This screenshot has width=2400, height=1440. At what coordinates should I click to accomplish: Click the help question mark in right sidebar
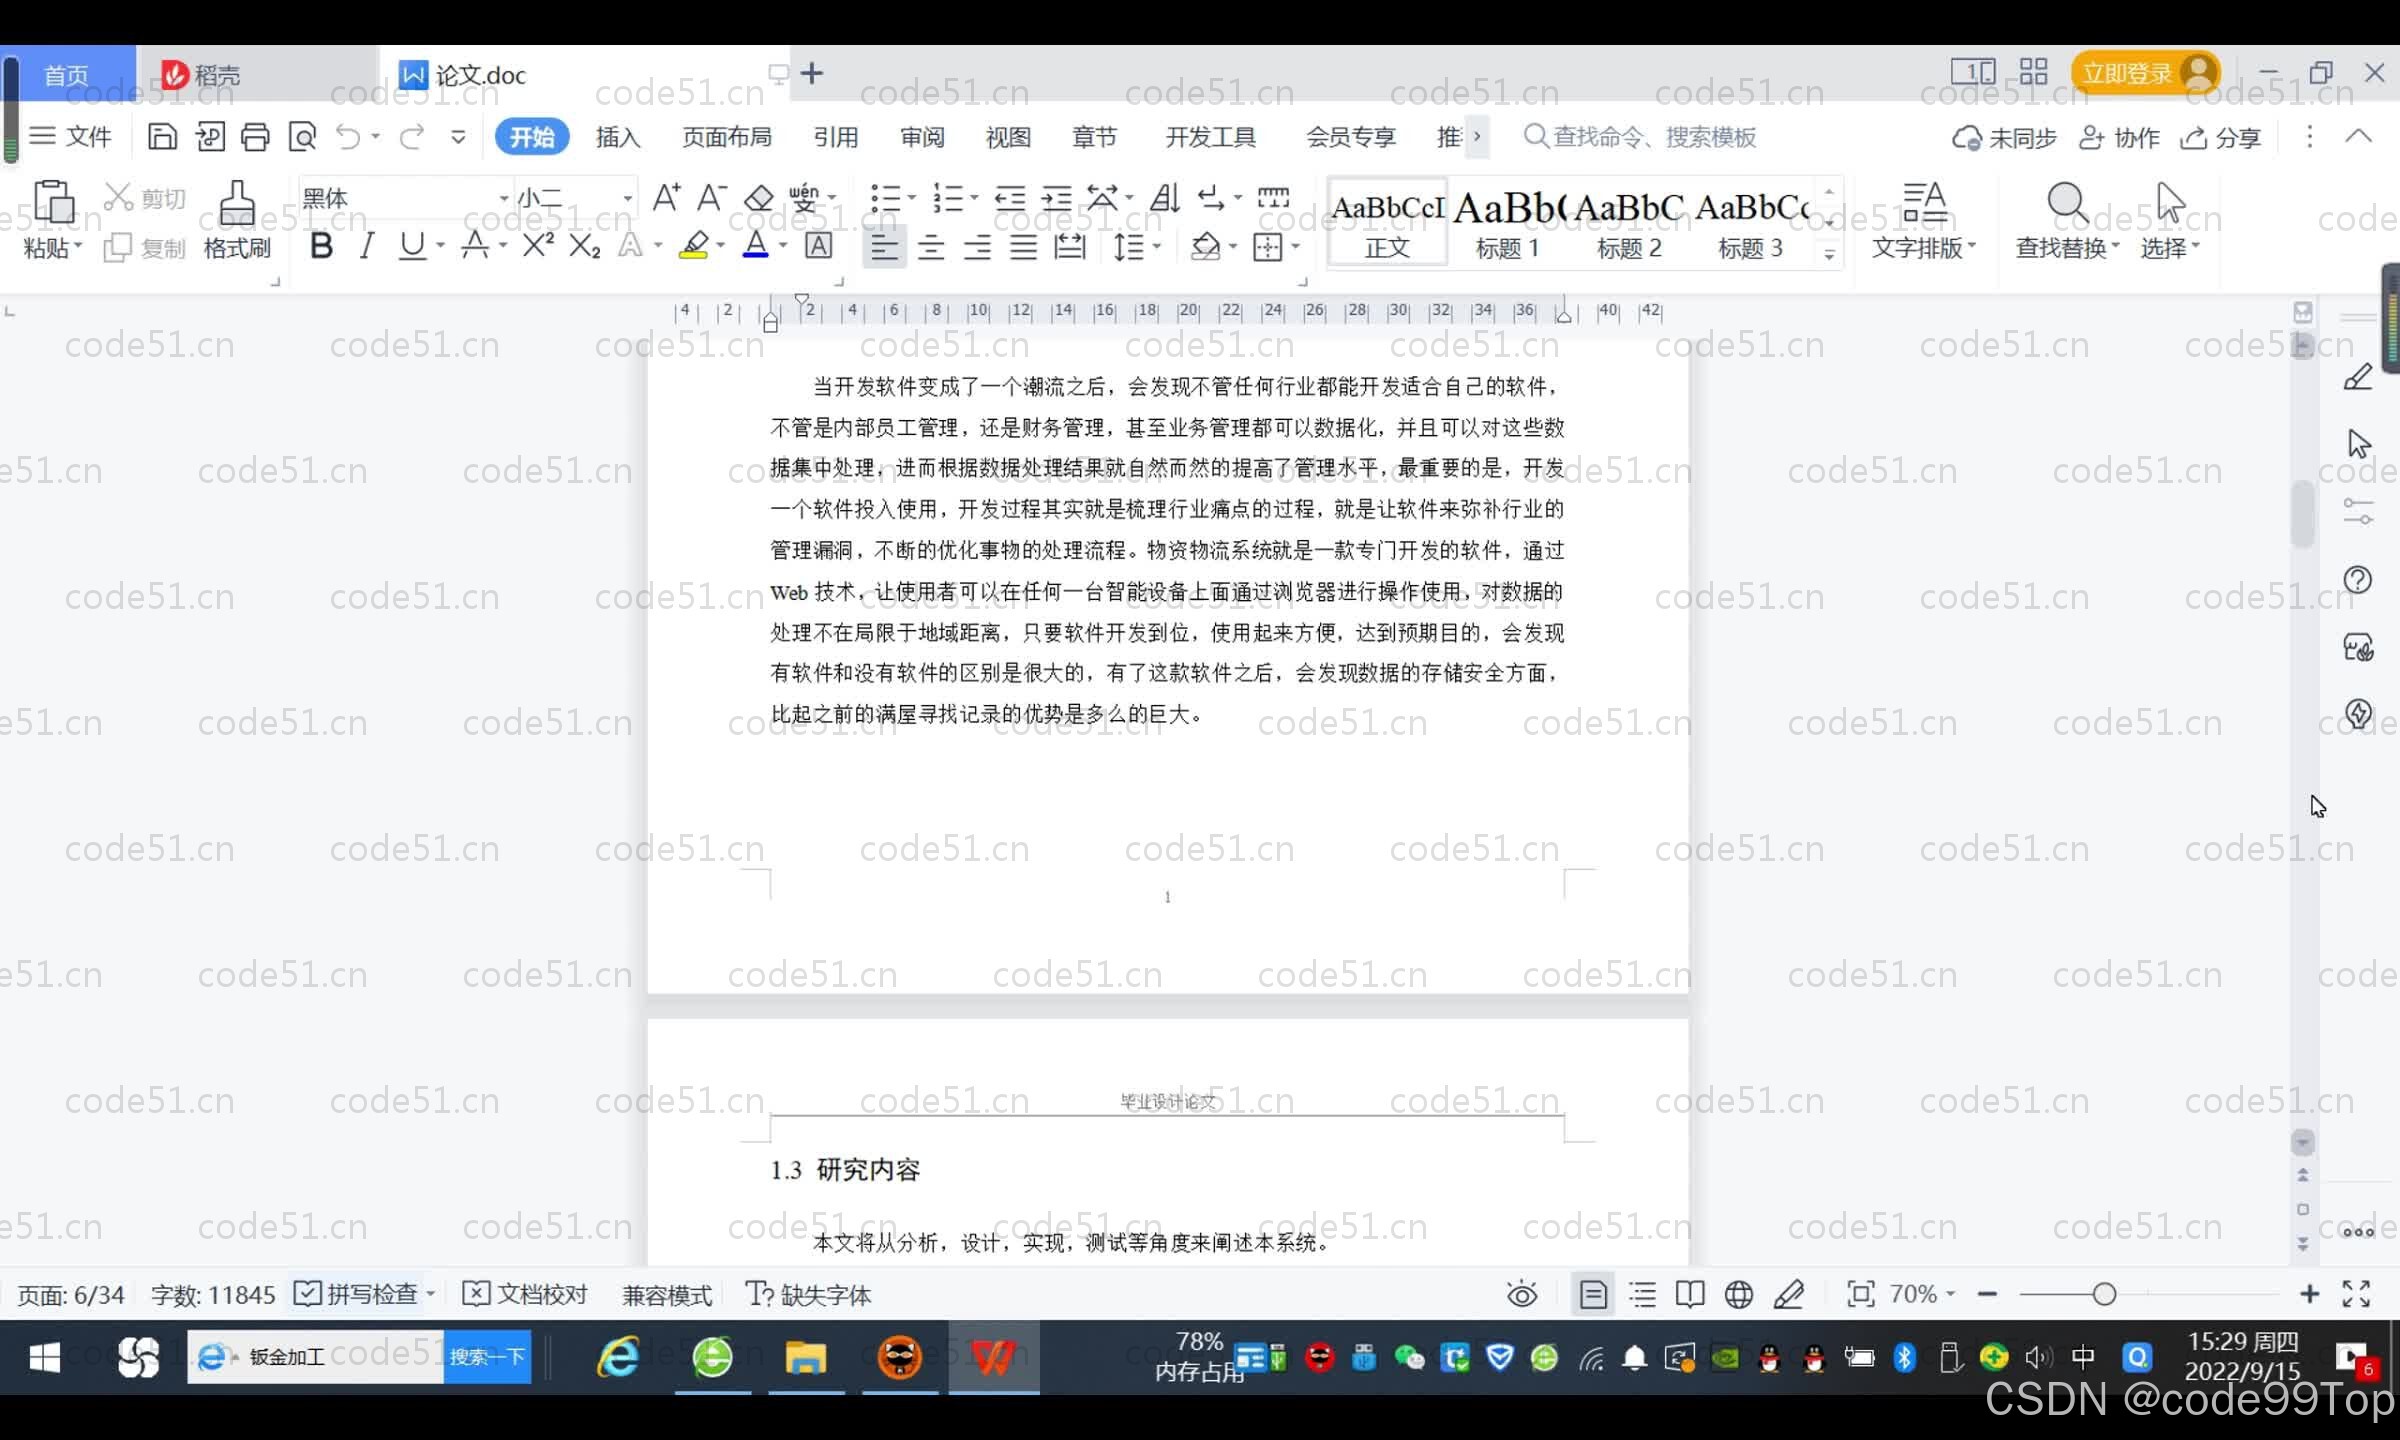tap(2358, 580)
